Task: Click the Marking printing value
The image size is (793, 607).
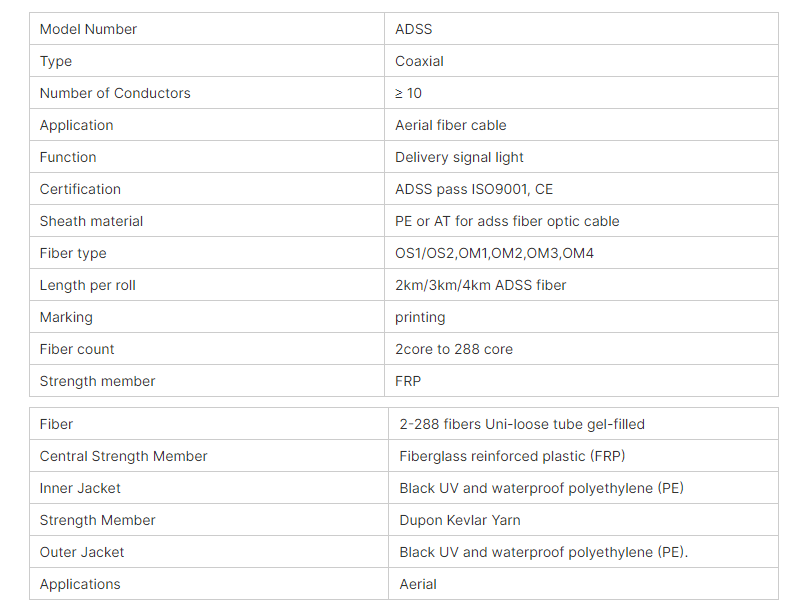Action: tap(420, 317)
